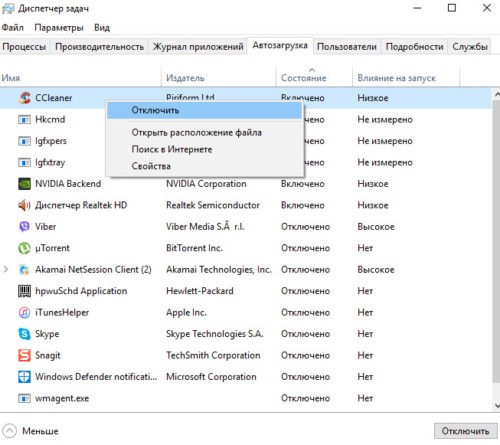
Task: Click the Hewlett-Packard publisher cell
Action: coord(200,291)
